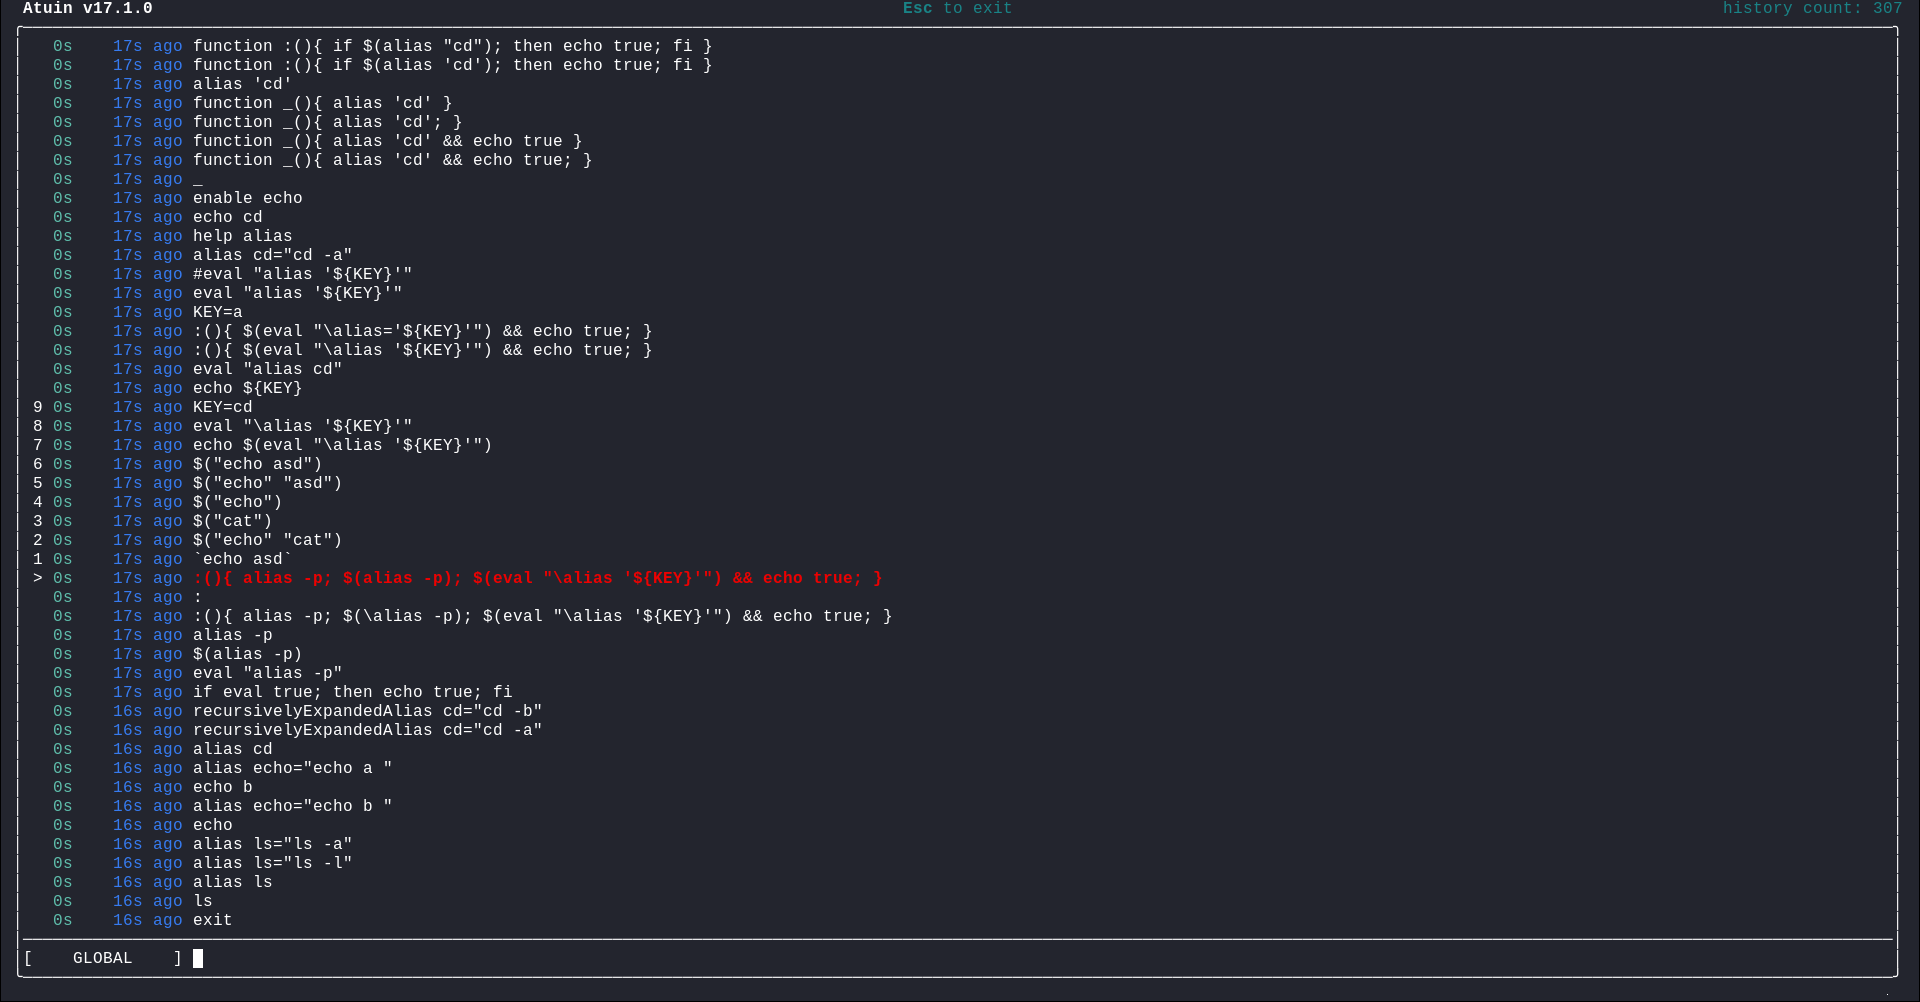
Task: Select the highlighted red 'alias -p' function entry
Action: (538, 578)
